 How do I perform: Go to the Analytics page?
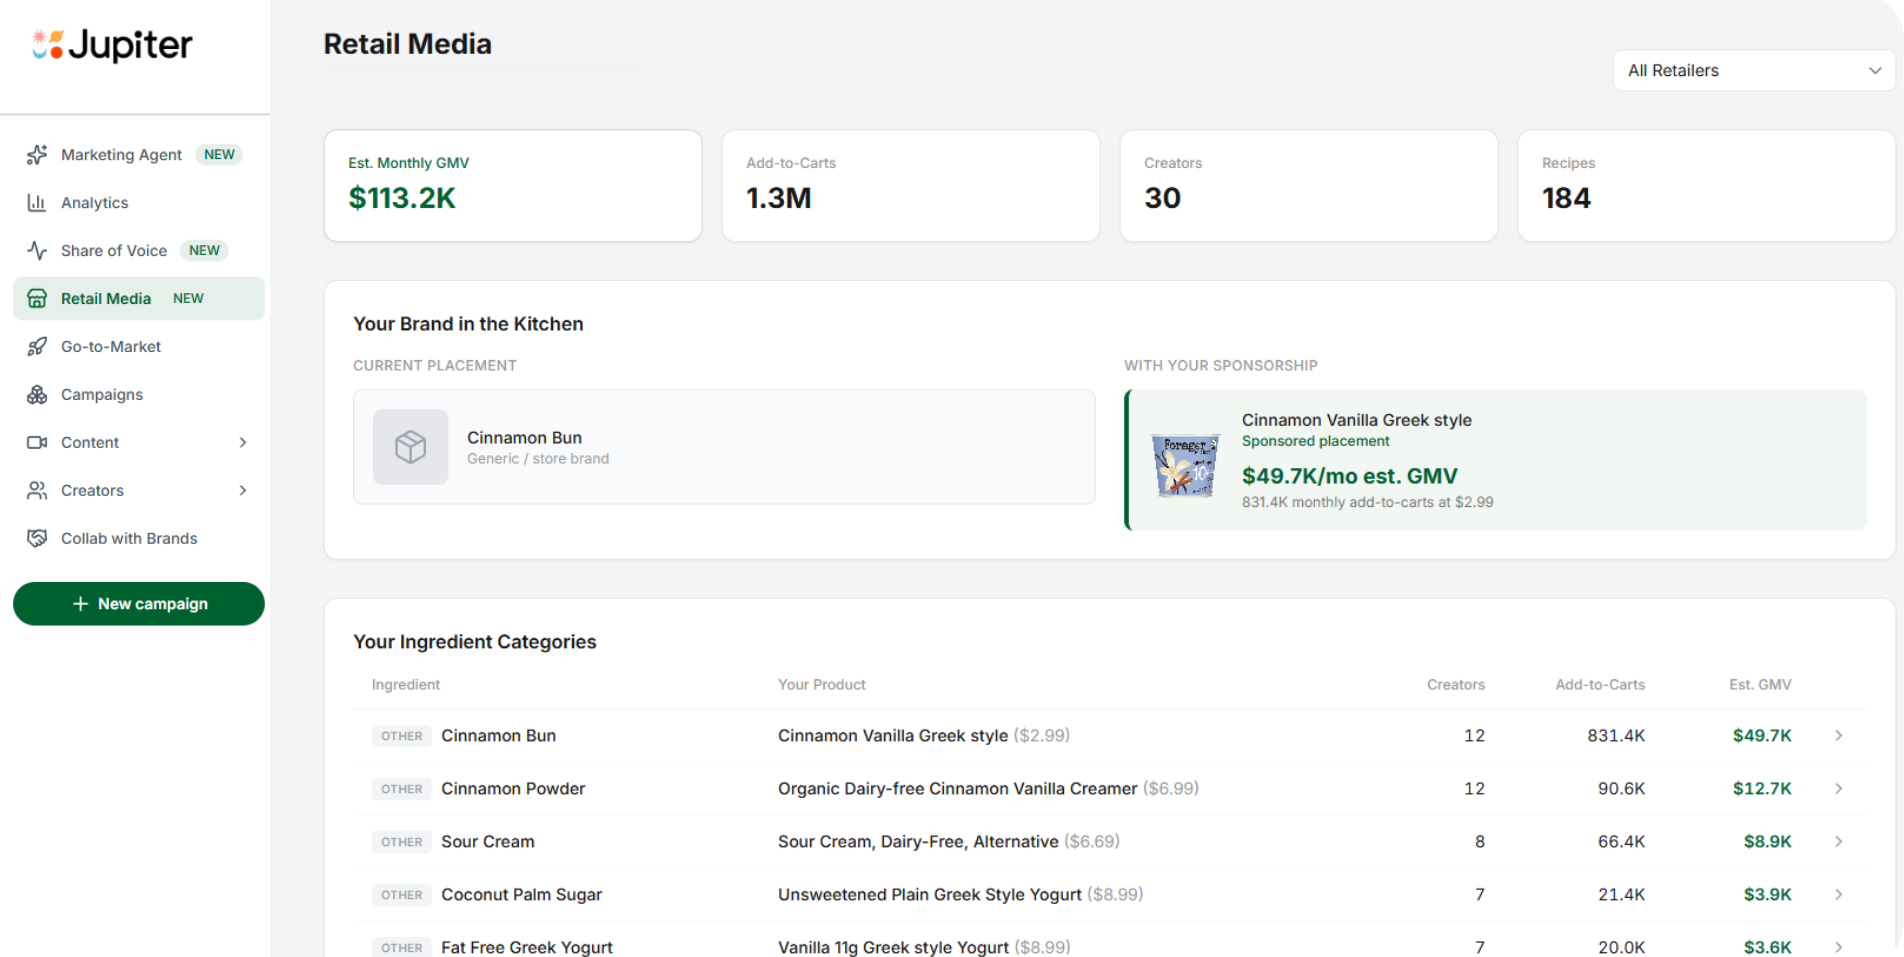pyautogui.click(x=95, y=203)
